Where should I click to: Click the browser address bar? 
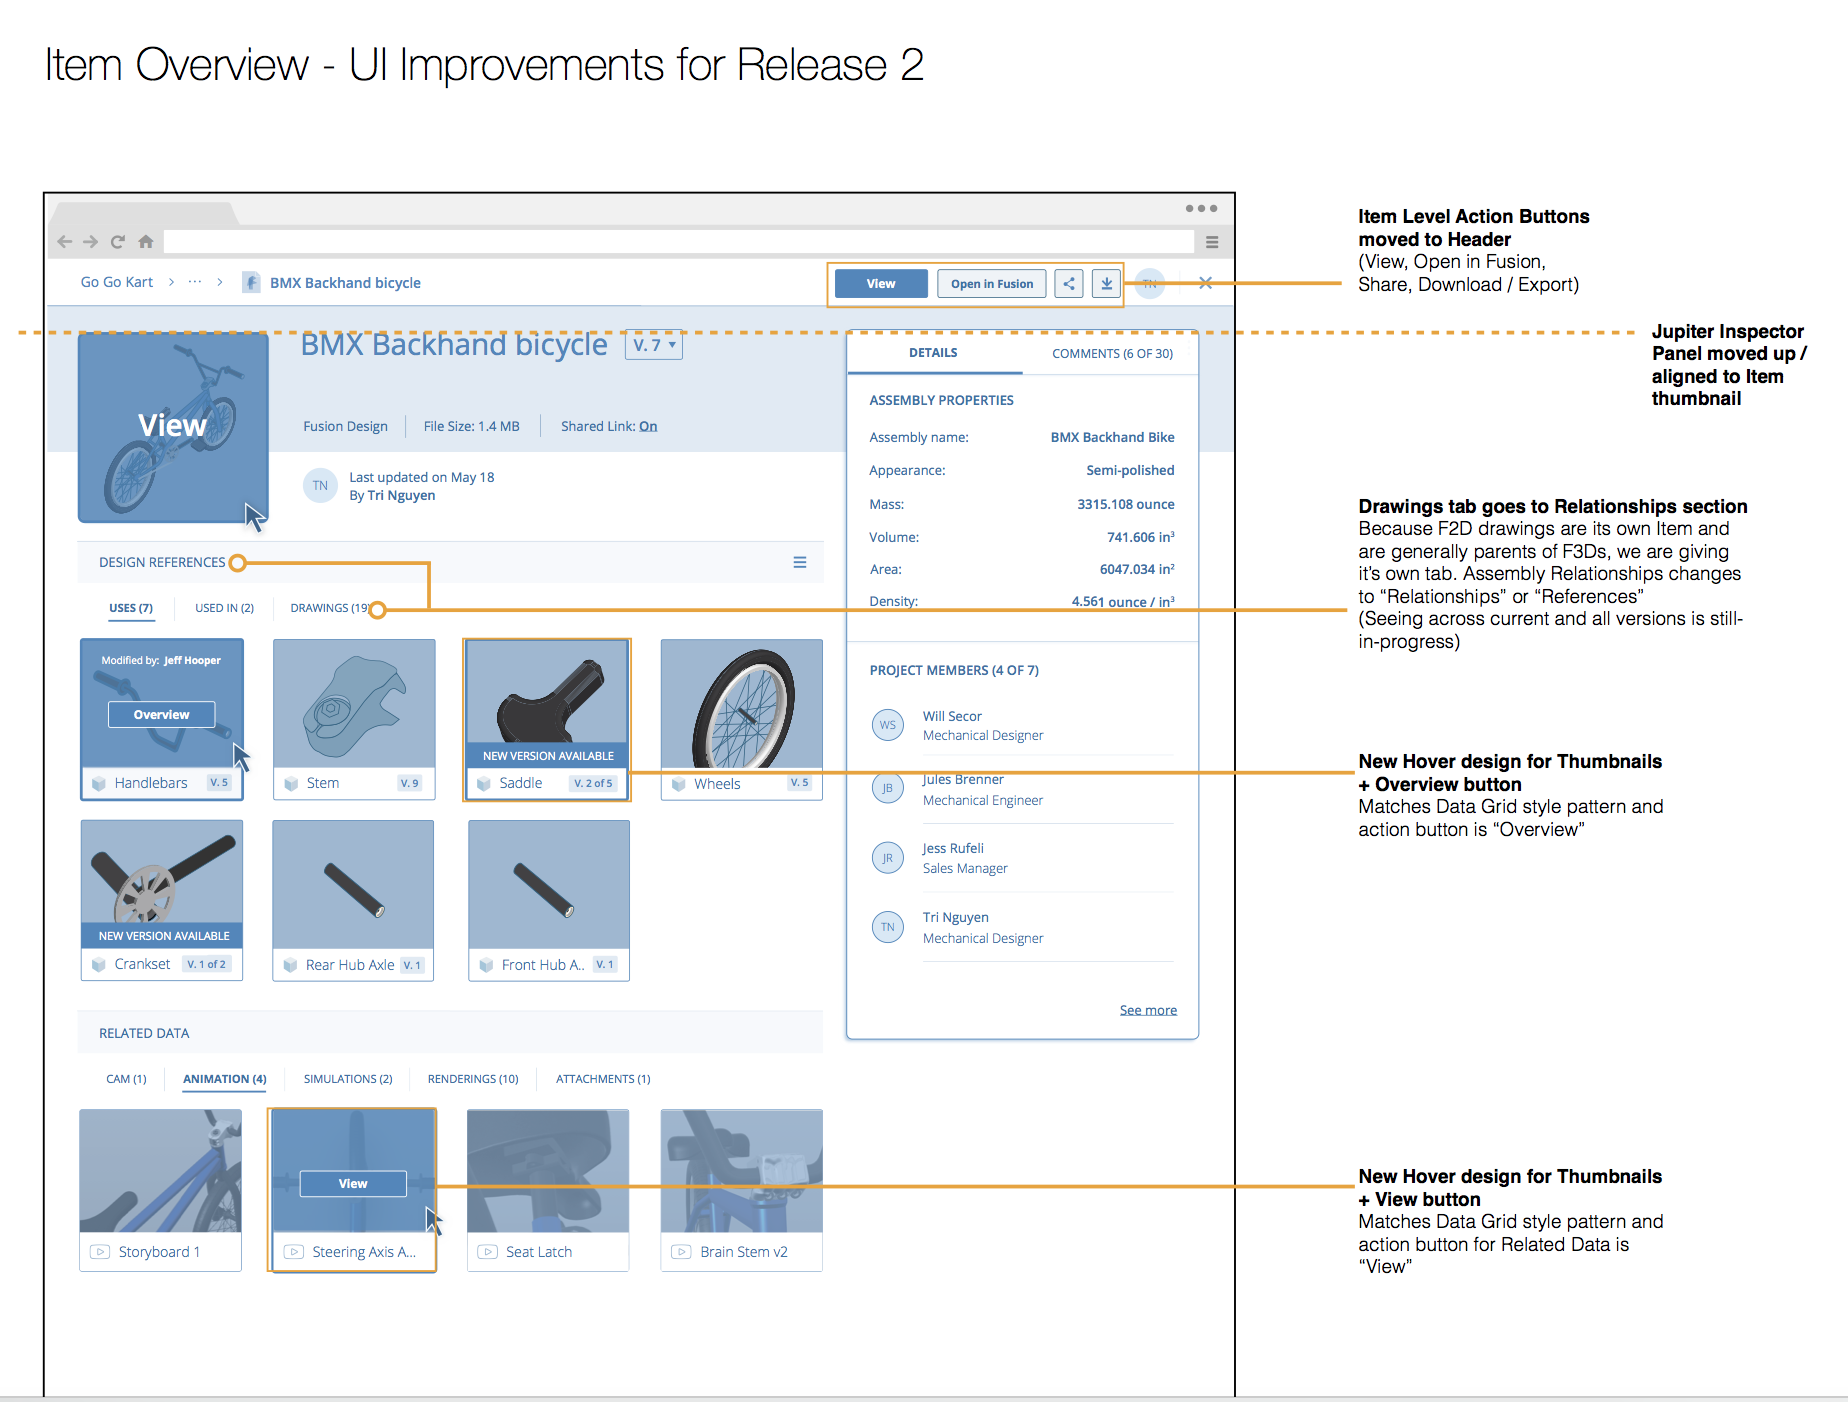click(x=679, y=241)
